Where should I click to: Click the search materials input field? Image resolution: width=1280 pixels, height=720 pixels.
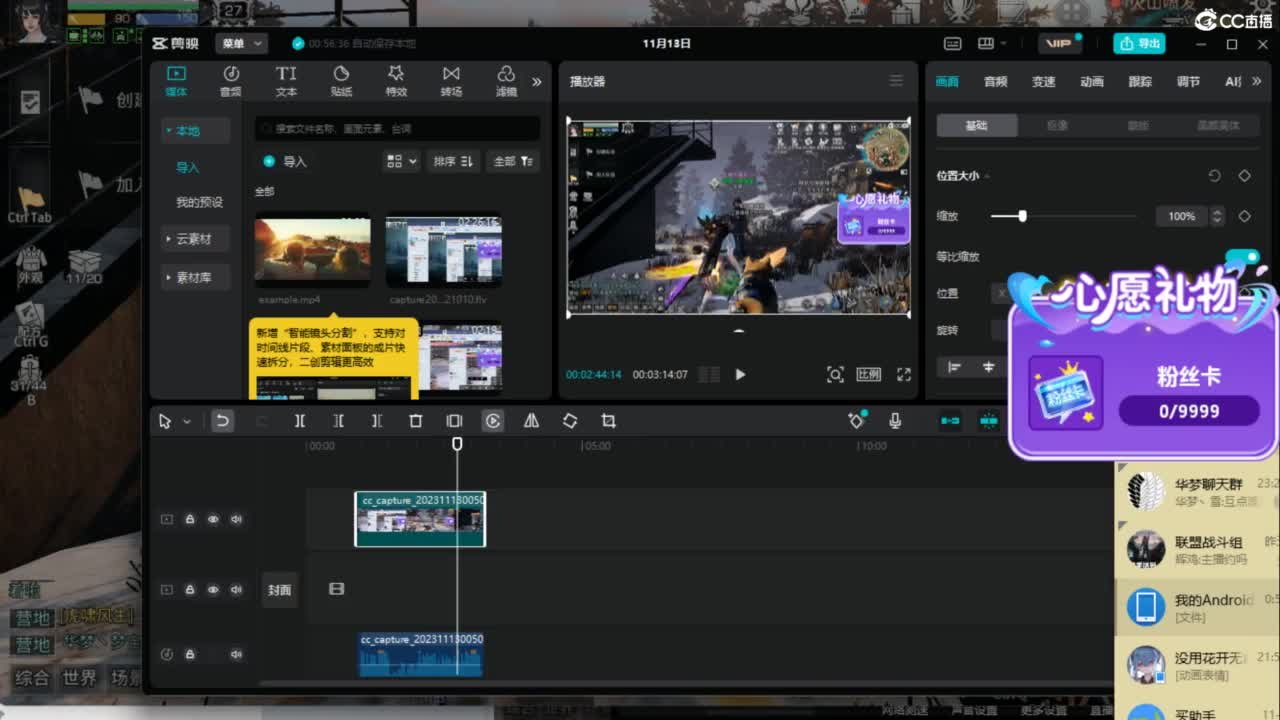397,128
